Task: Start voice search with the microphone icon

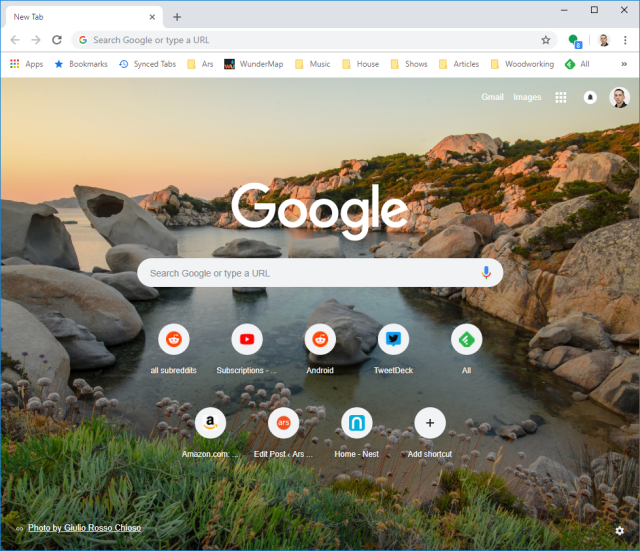Action: click(x=487, y=273)
